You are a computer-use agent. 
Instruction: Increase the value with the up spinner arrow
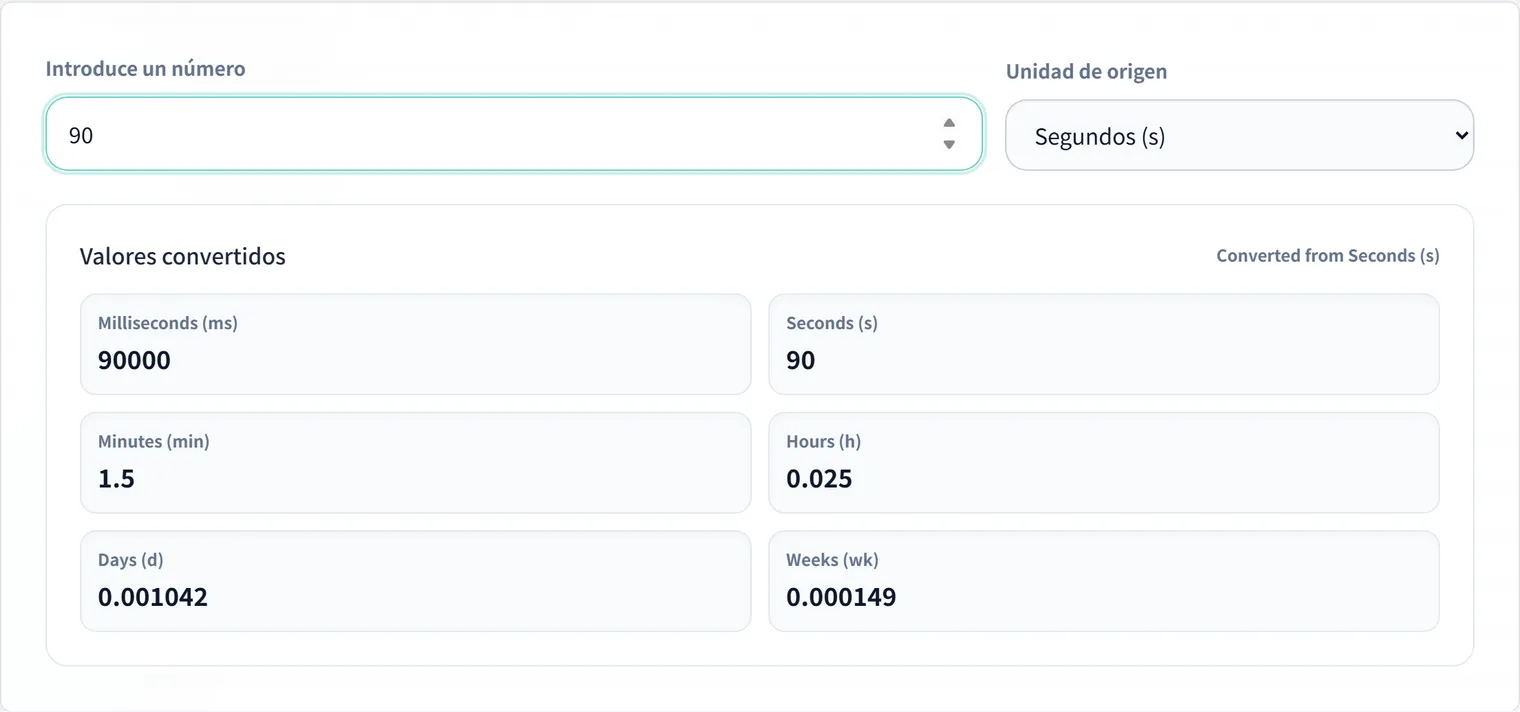949,123
